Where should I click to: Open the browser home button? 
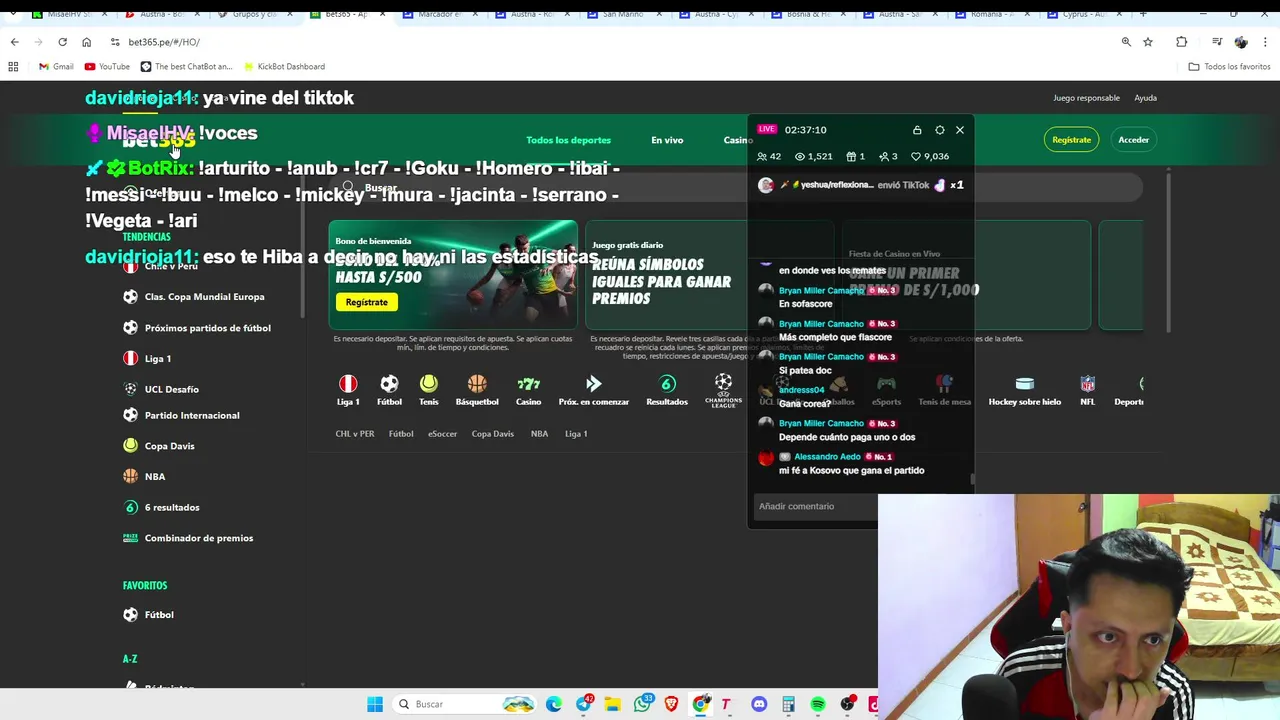coord(86,42)
